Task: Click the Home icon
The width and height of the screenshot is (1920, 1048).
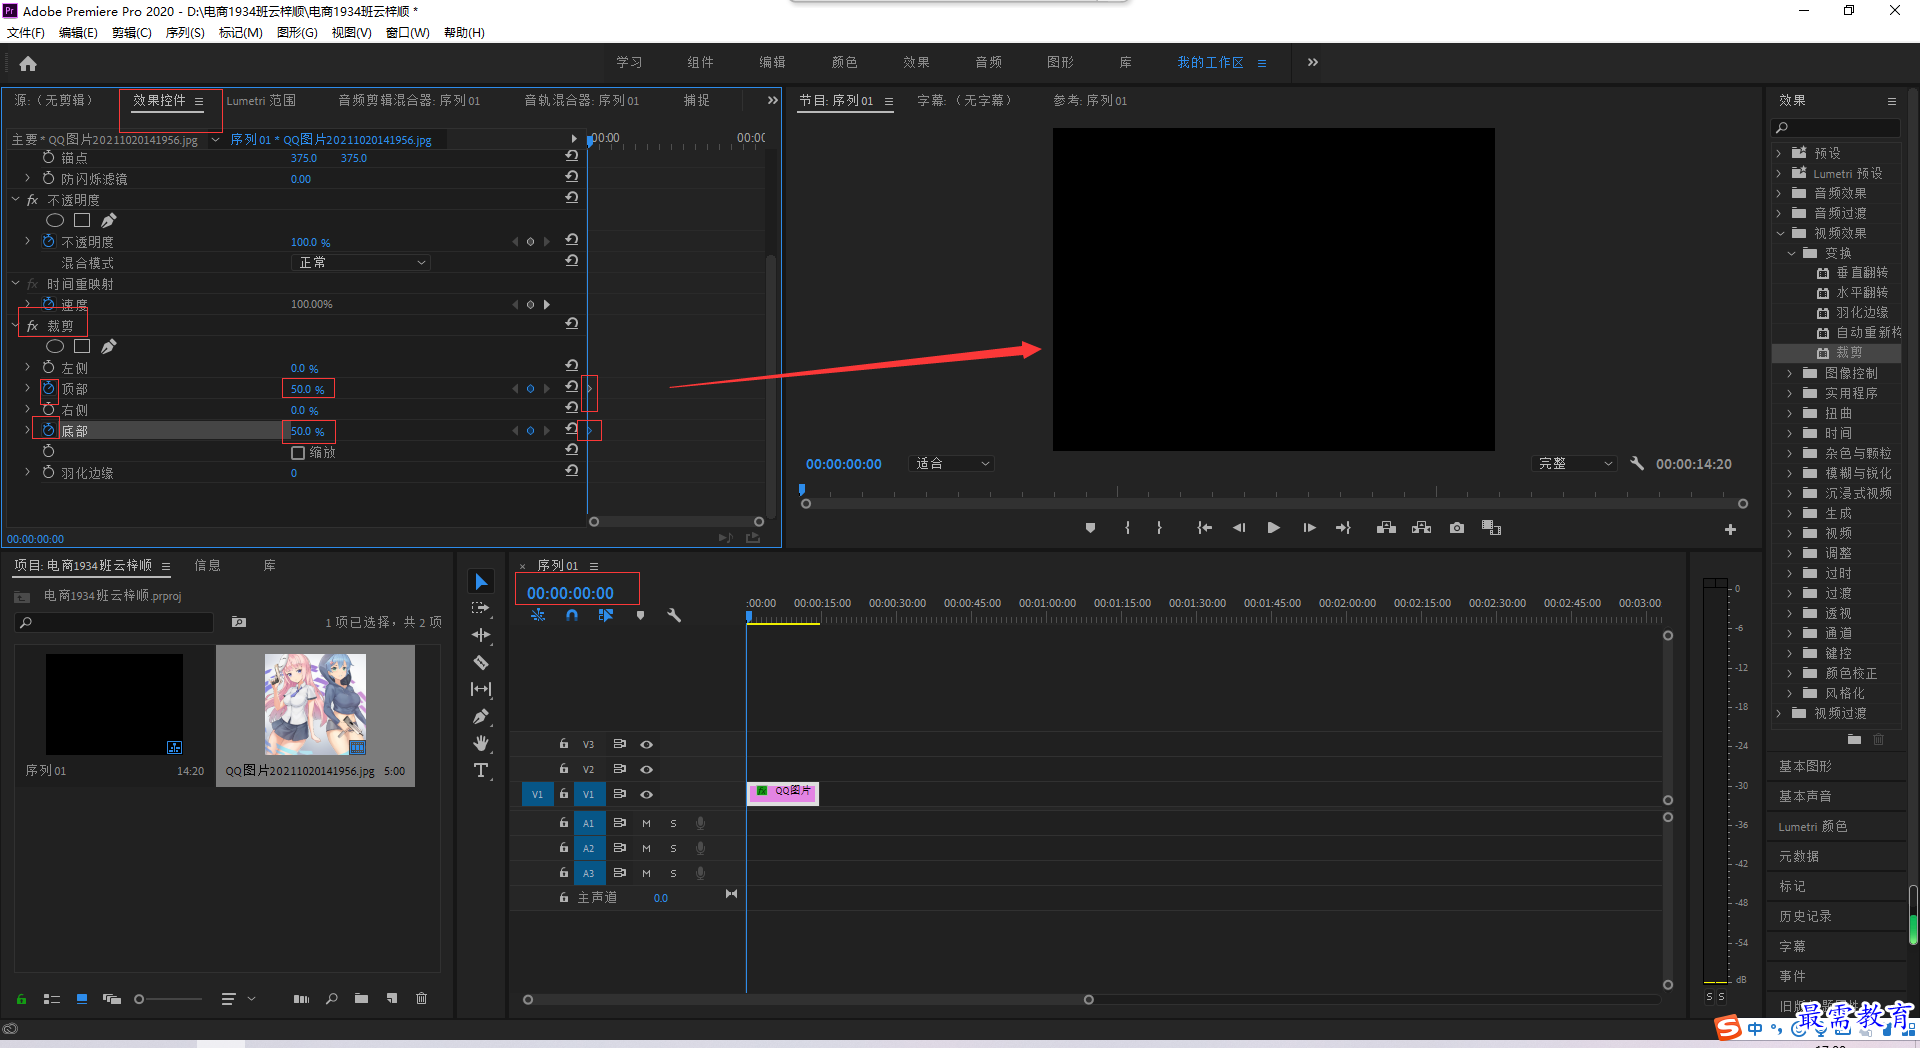Action: (28, 63)
